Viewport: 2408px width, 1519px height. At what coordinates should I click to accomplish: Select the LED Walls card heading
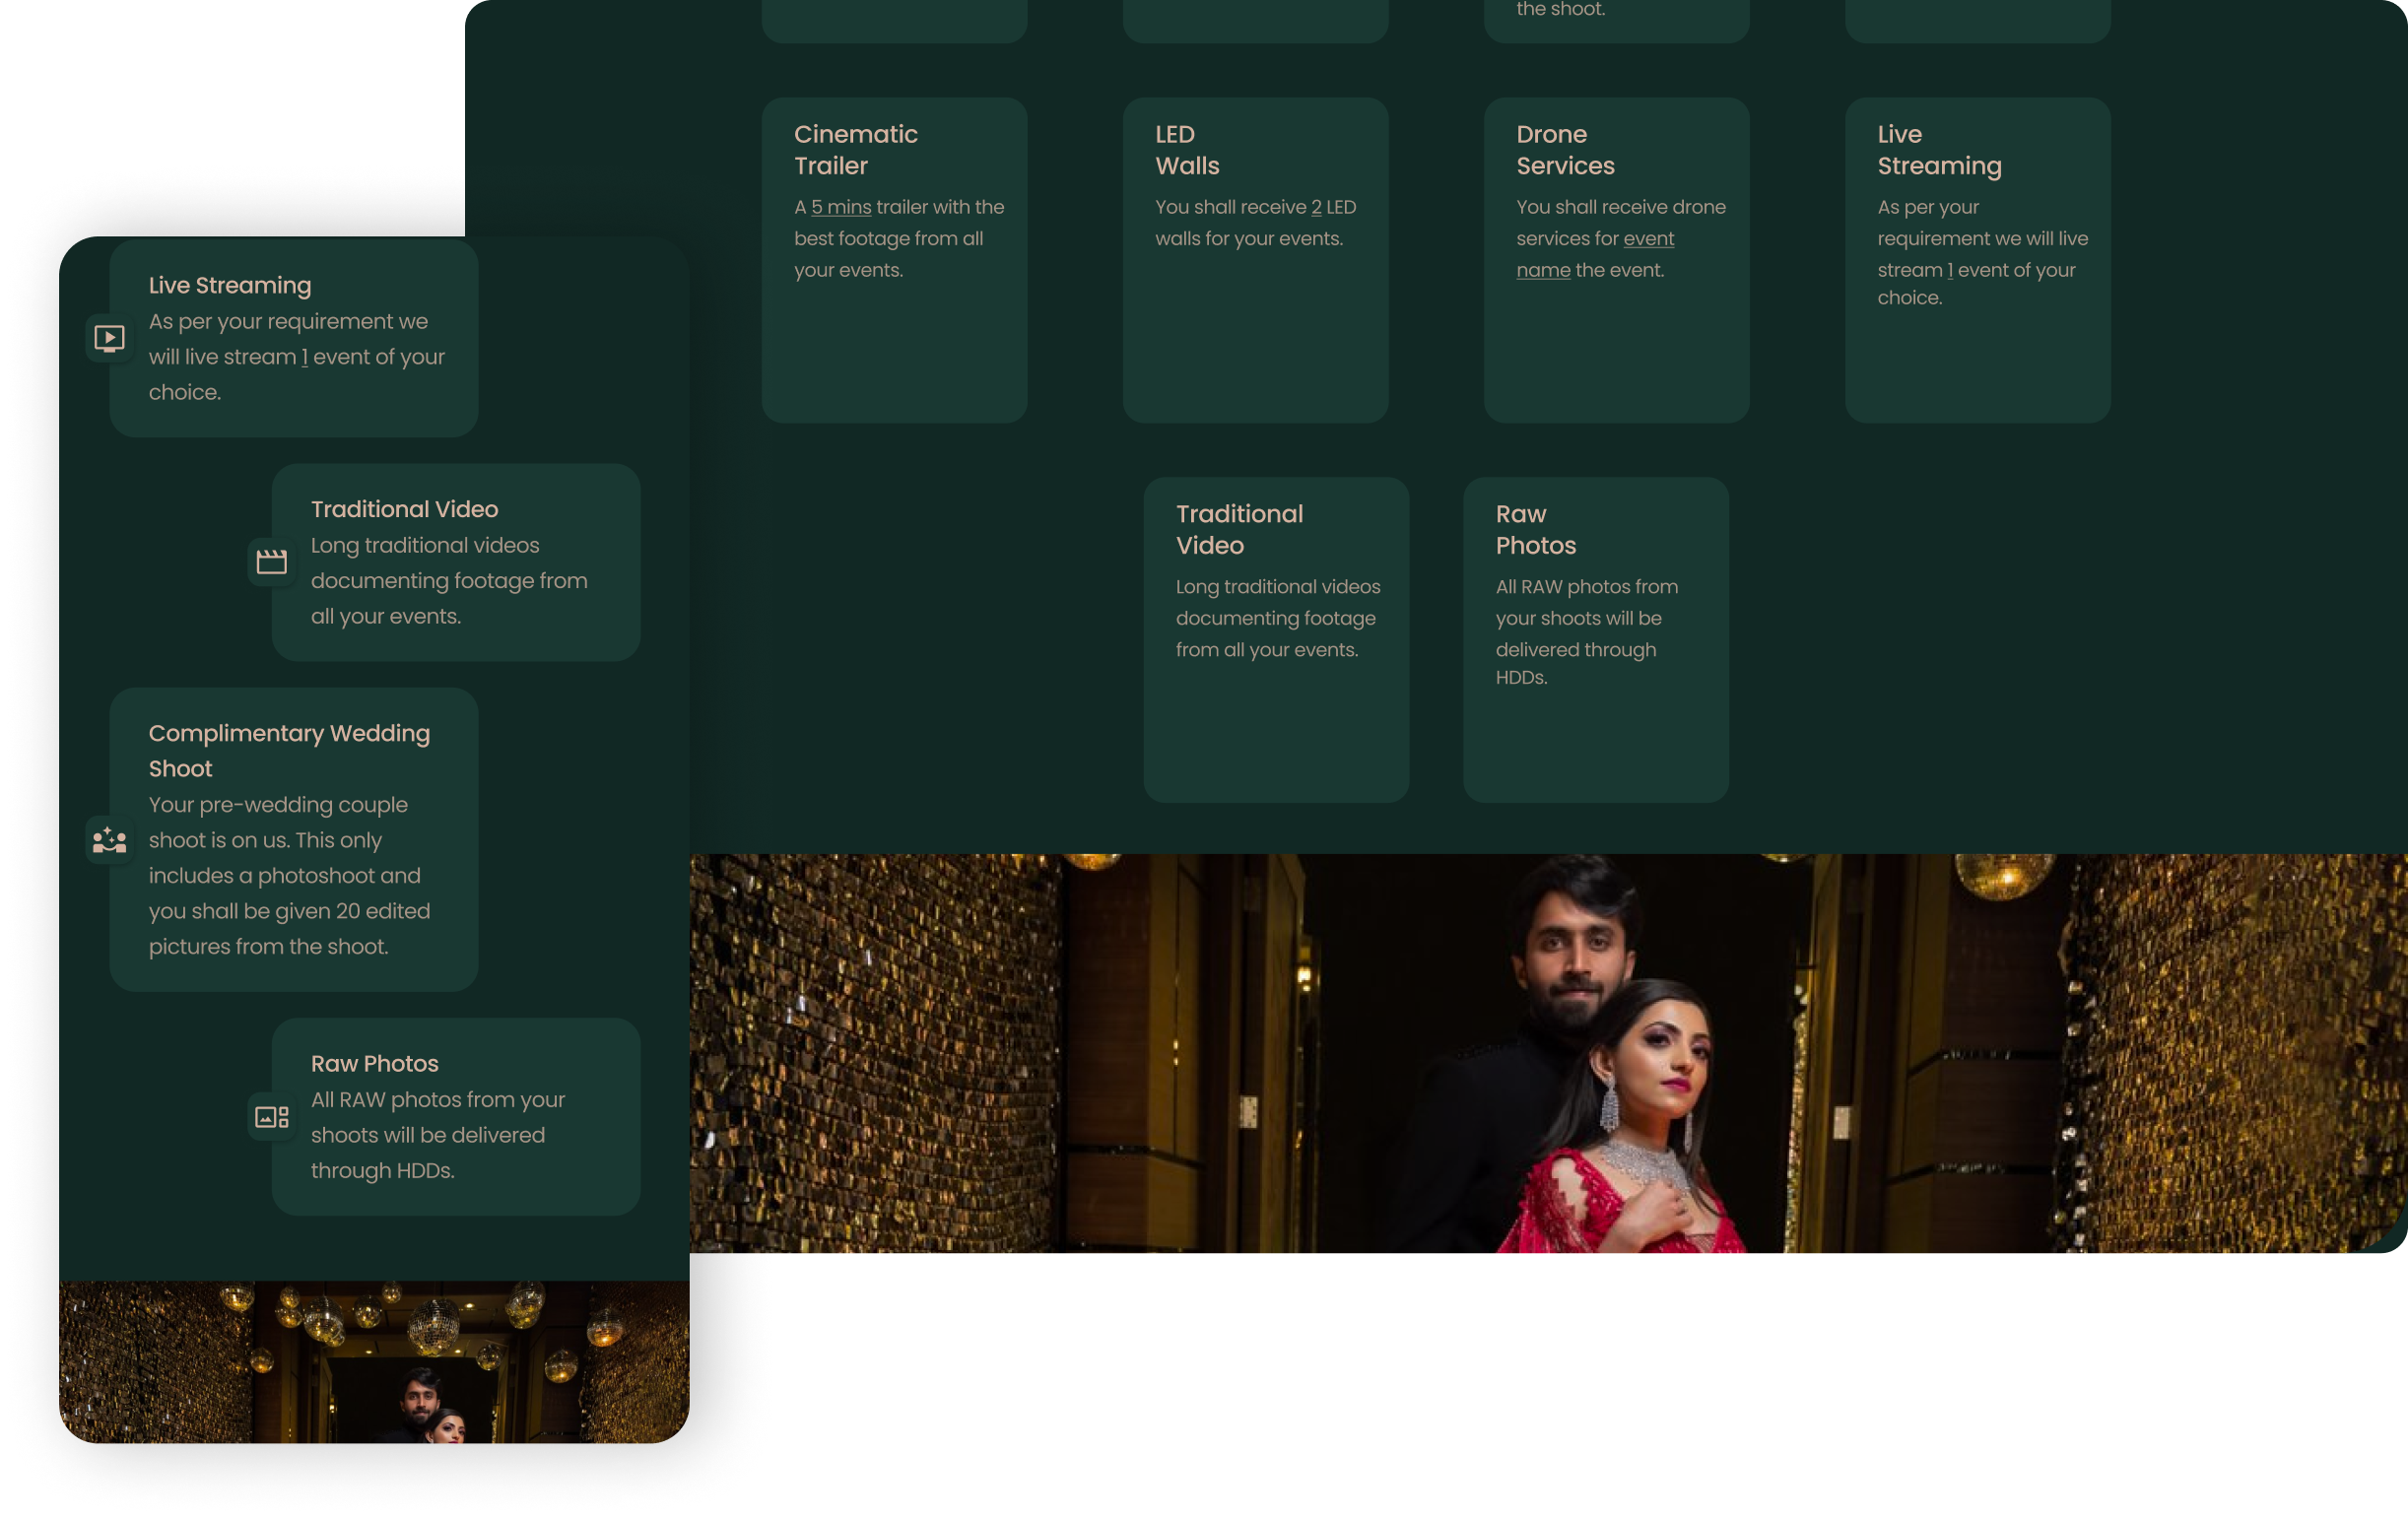click(1187, 150)
